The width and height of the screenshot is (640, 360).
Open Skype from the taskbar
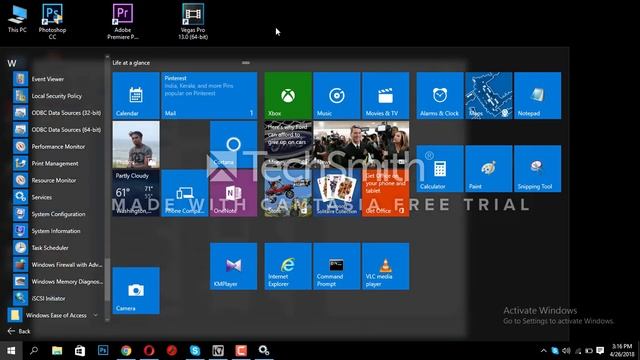coord(195,351)
